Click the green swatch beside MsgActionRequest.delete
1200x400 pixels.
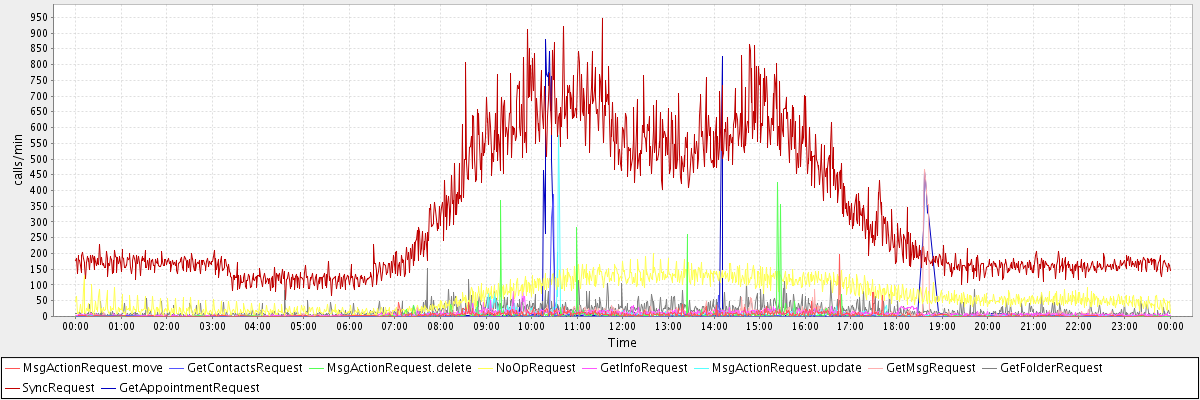pos(316,368)
